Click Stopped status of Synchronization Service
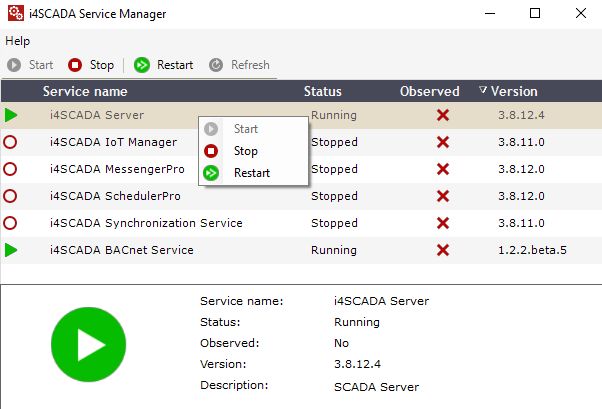Image resolution: width=602 pixels, height=409 pixels. tap(334, 223)
